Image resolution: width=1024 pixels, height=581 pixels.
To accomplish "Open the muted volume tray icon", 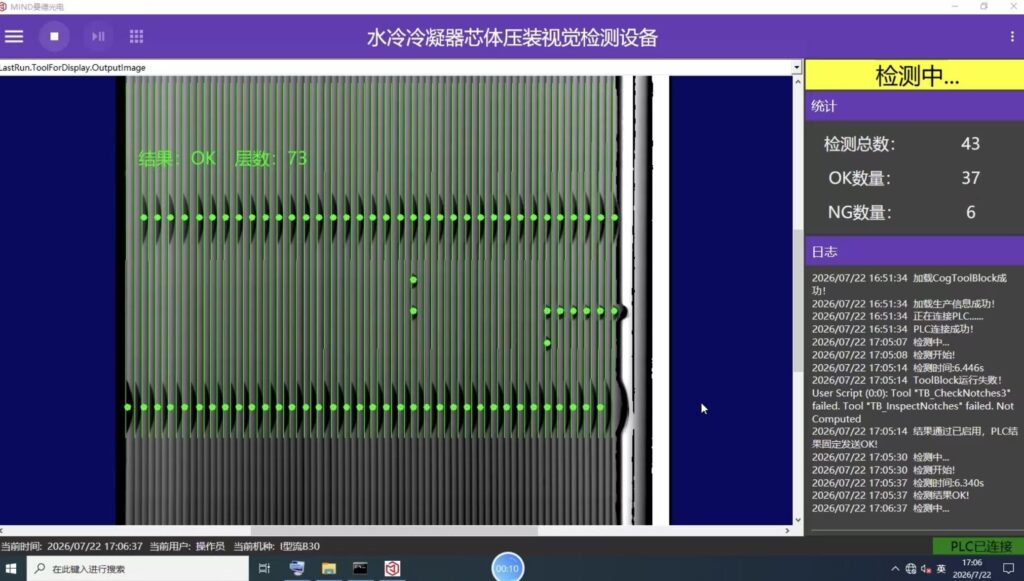I will pyautogui.click(x=925, y=569).
